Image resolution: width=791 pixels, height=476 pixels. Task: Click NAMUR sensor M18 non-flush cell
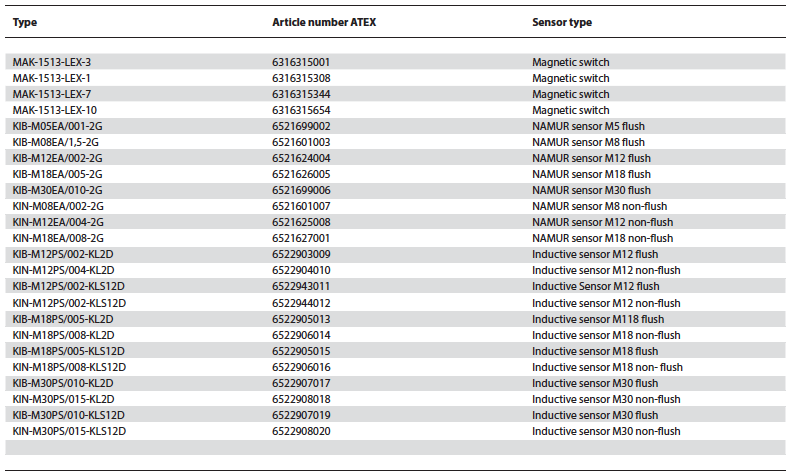pos(602,238)
